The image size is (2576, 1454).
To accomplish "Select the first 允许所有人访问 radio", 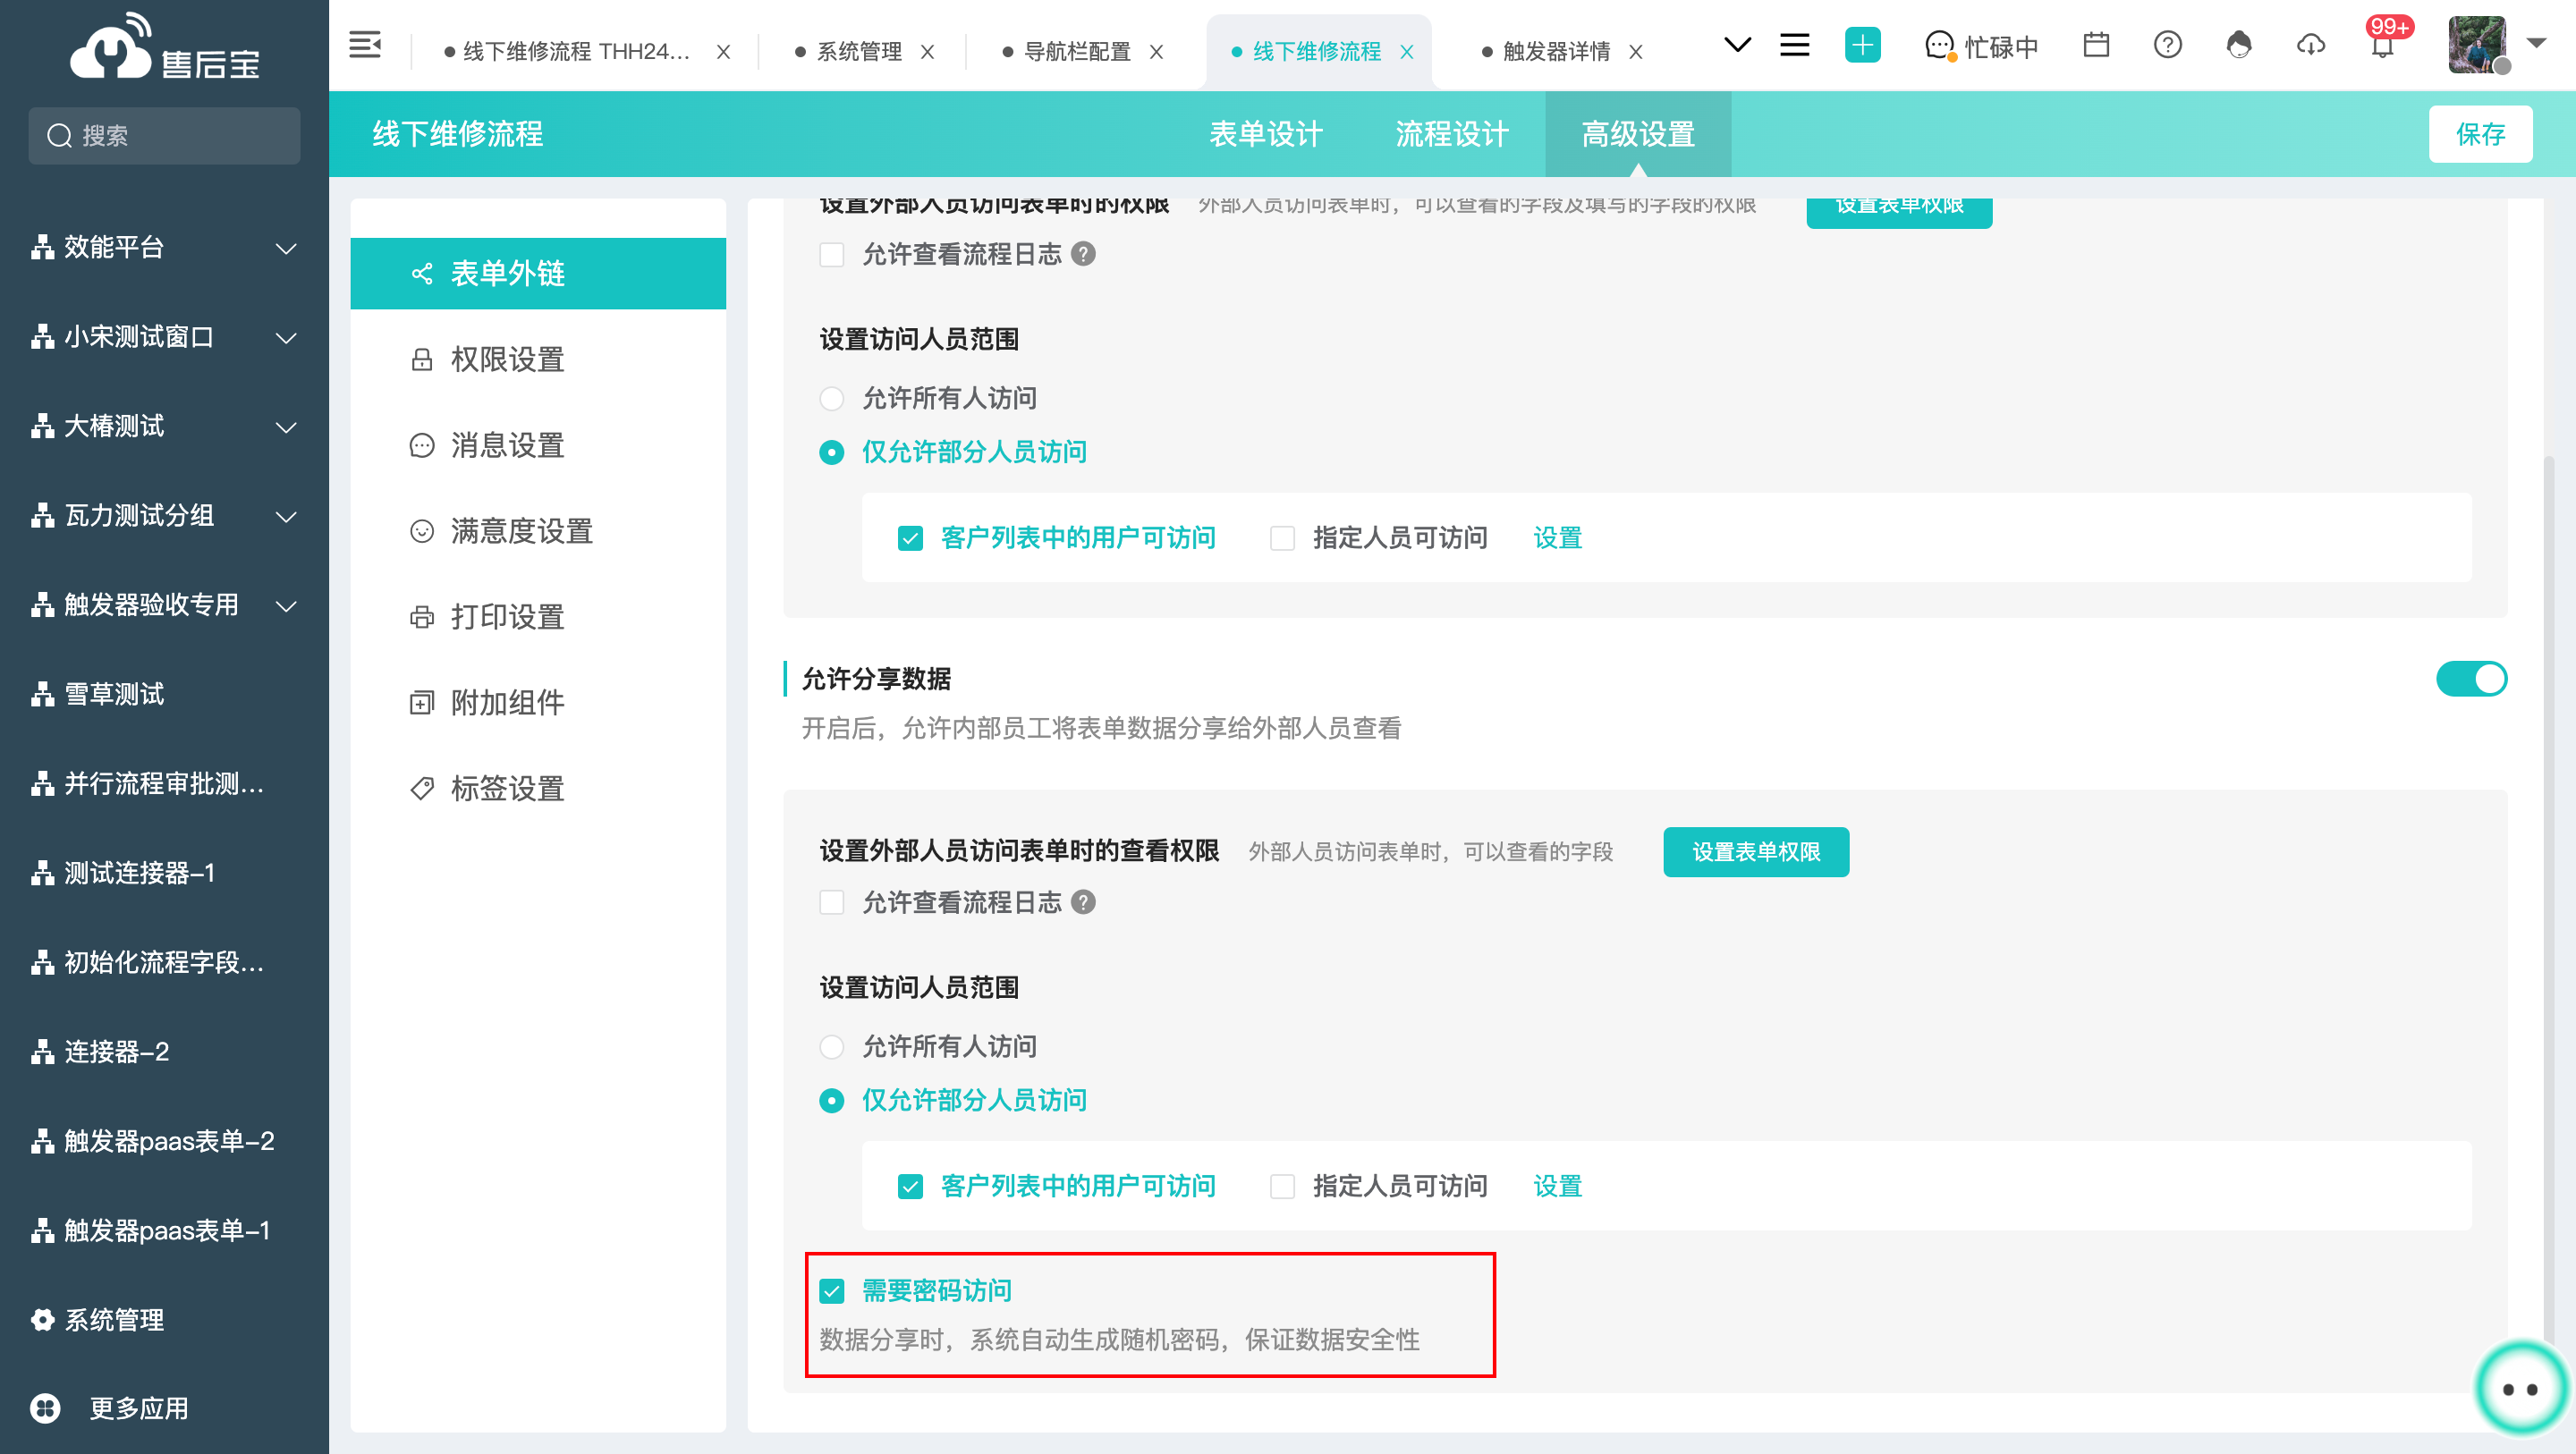I will coord(832,398).
